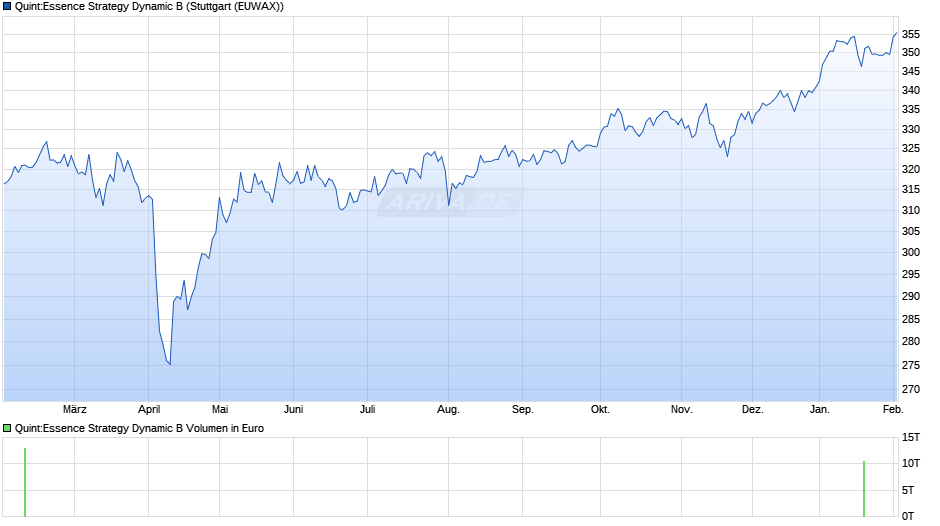Click the blue legend square for Quint:Essence Strategy
This screenshot has width=940, height=526.
tap(7, 7)
